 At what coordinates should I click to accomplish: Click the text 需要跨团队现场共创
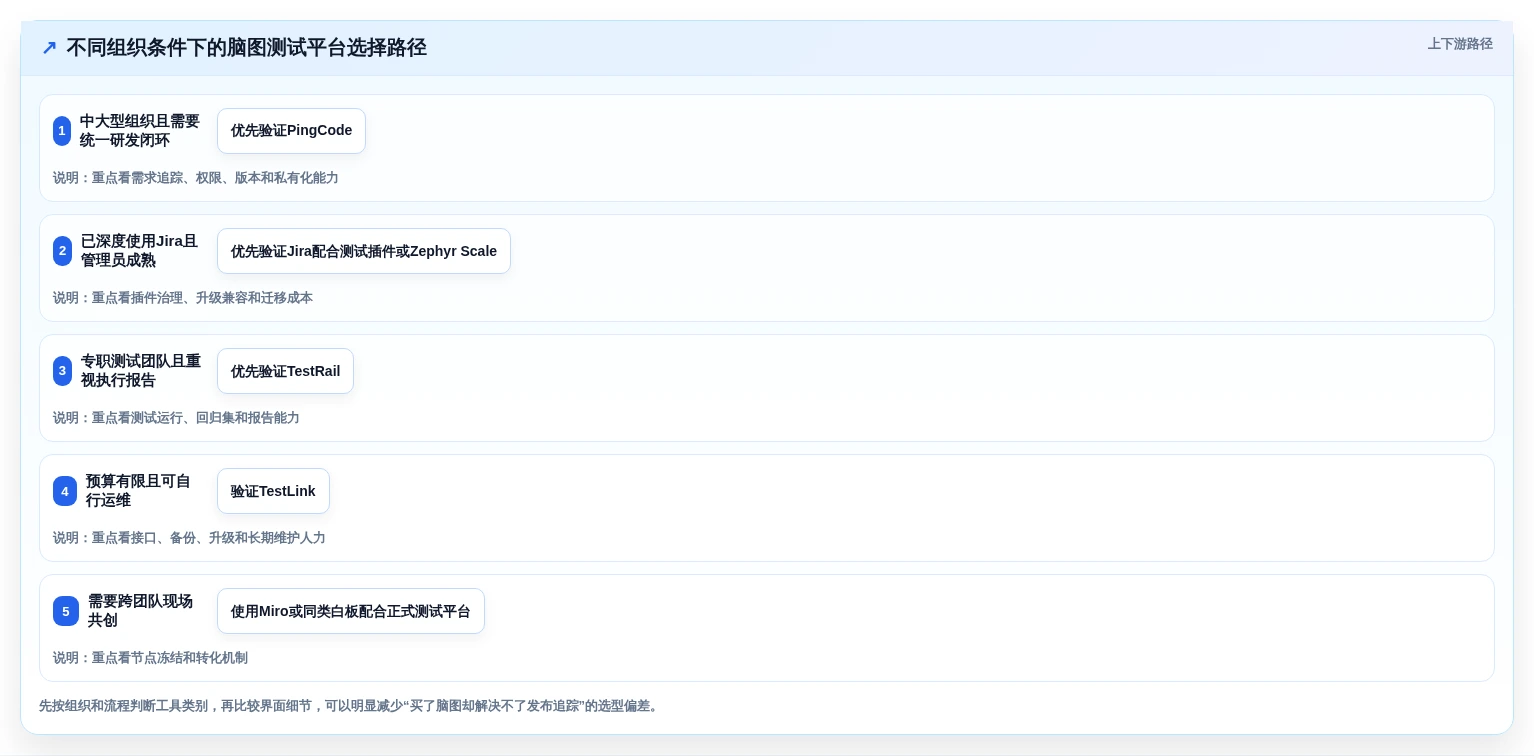pyautogui.click(x=141, y=611)
